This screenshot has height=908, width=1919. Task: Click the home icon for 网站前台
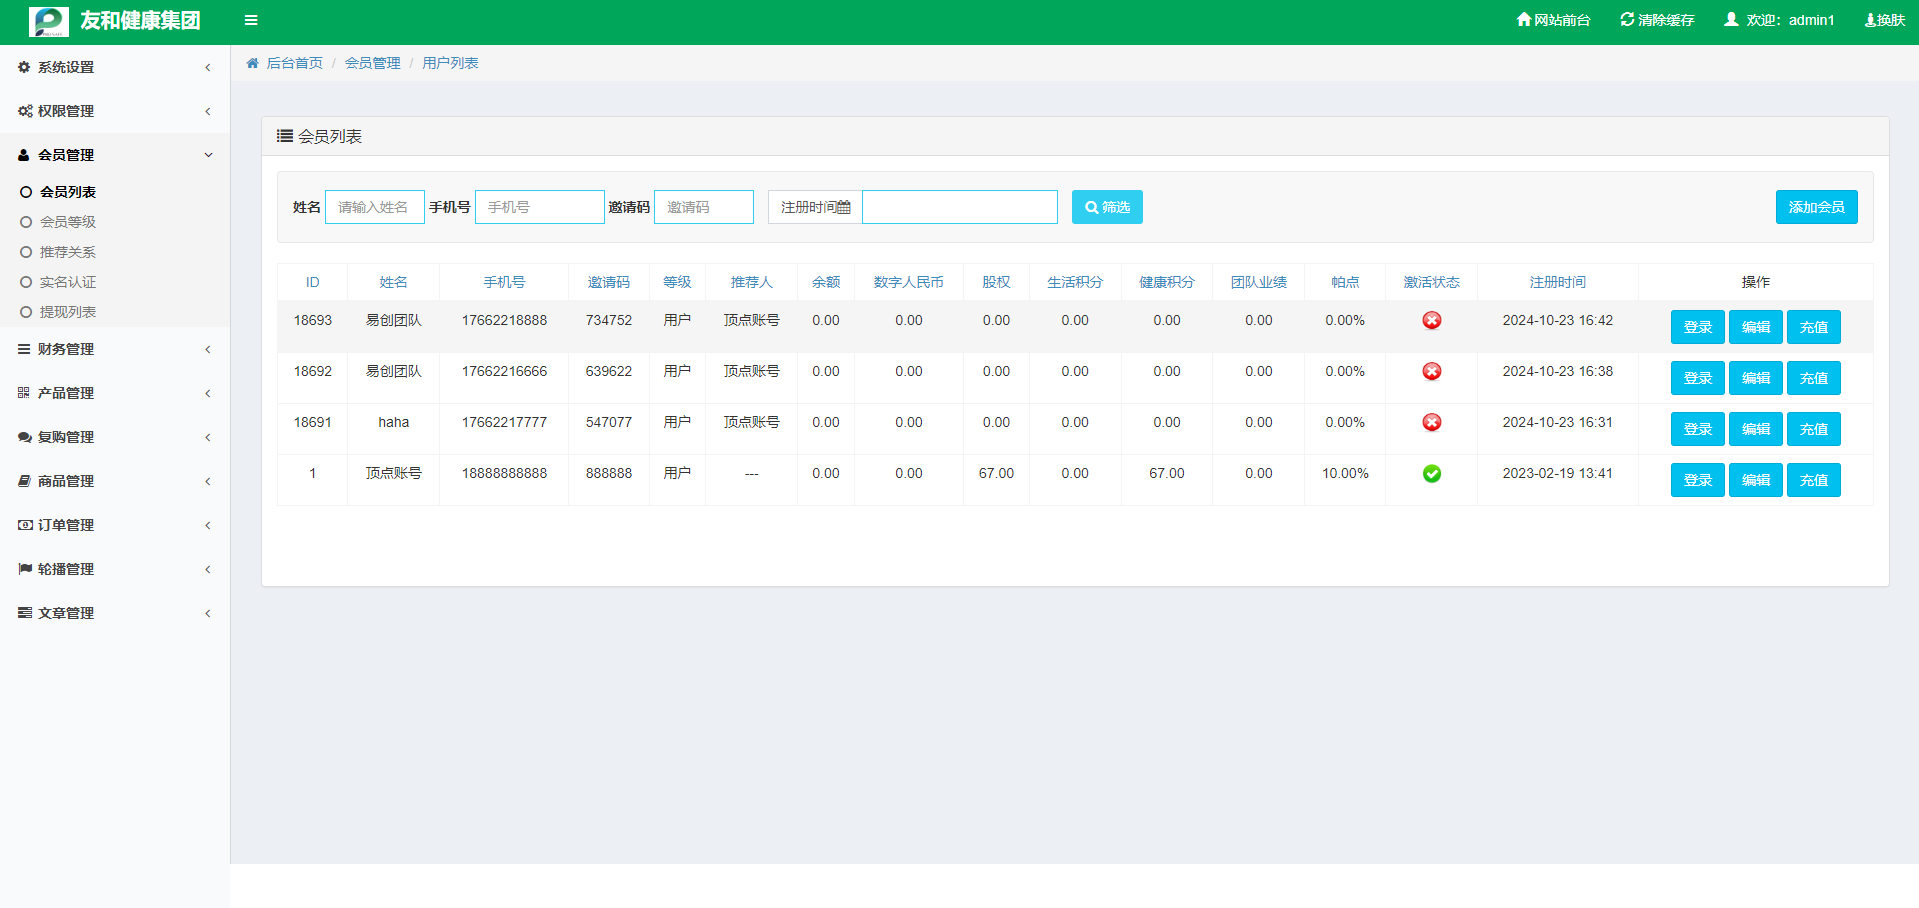click(x=1523, y=19)
